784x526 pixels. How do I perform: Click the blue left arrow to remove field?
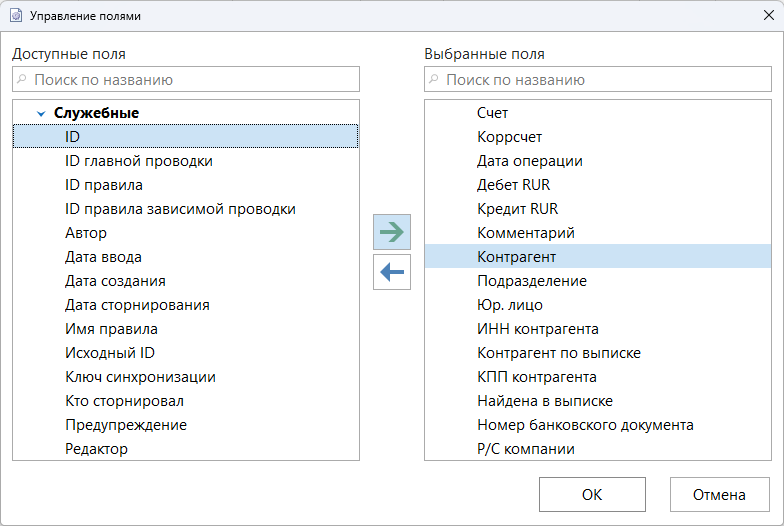[391, 271]
